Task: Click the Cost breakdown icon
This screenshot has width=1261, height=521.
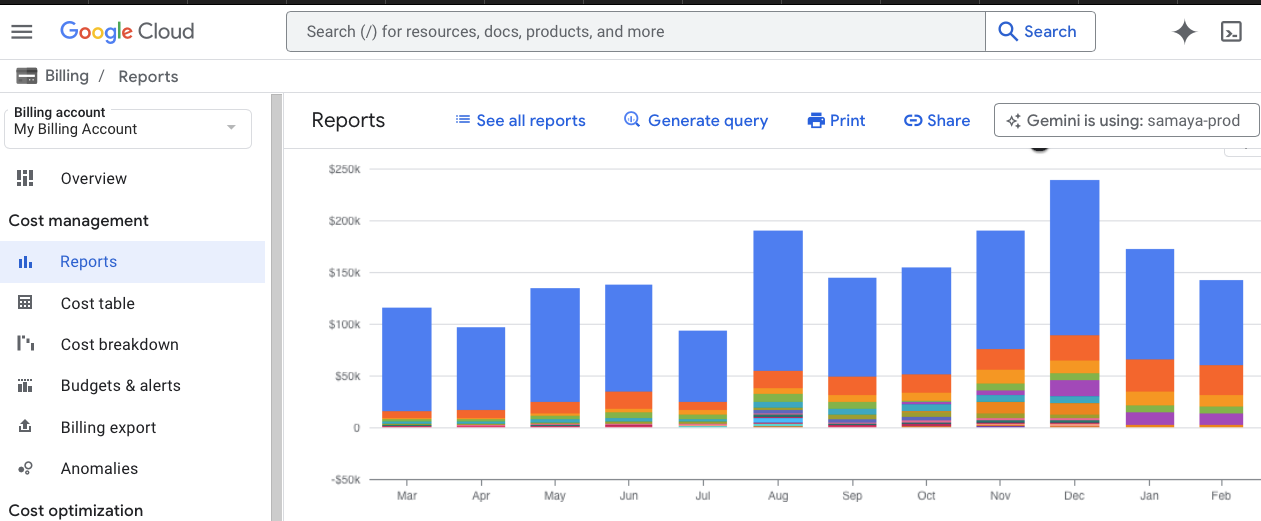Action: coord(26,344)
